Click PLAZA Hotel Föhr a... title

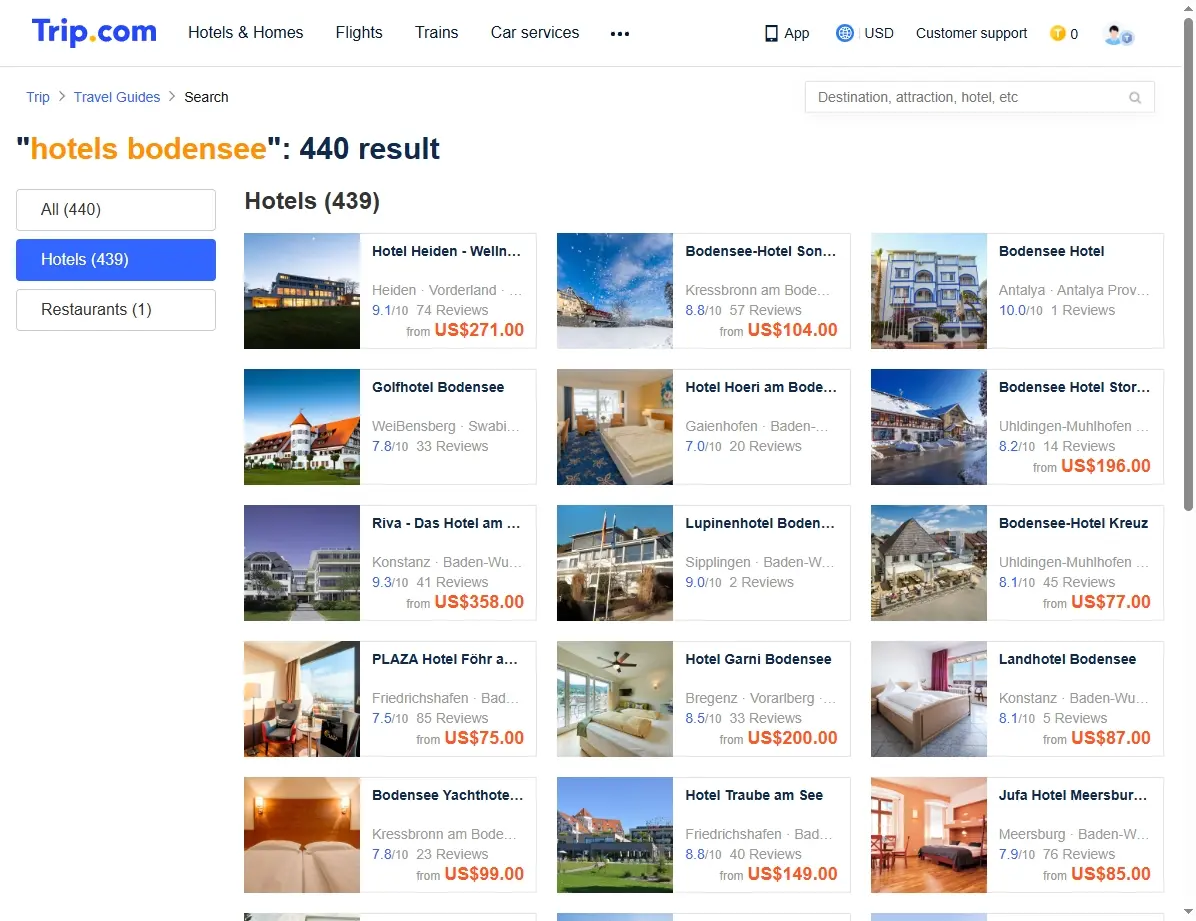point(445,659)
